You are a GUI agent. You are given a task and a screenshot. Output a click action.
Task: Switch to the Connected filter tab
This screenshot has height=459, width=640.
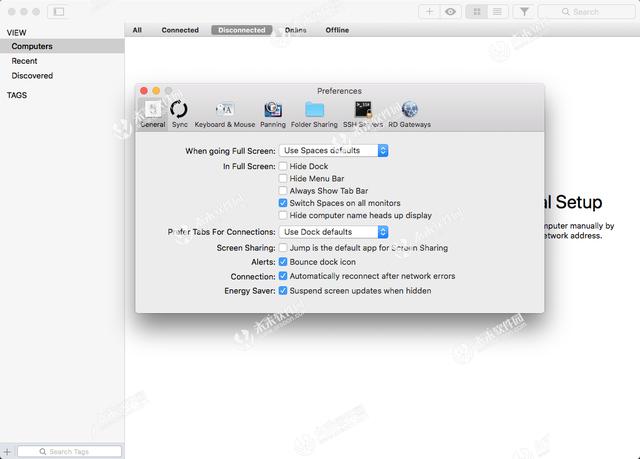[180, 30]
